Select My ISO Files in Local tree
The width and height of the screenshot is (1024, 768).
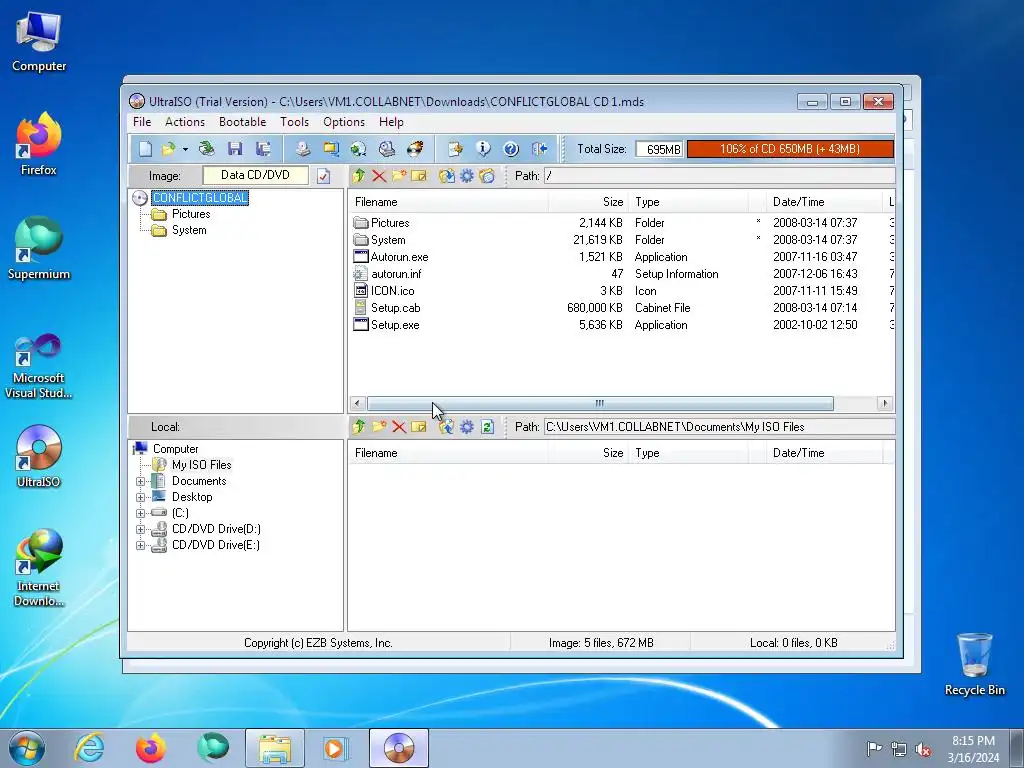coord(201,465)
